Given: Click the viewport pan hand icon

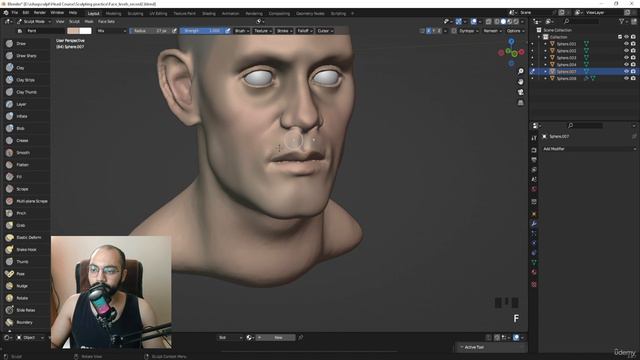Looking at the screenshot, I should (521, 82).
